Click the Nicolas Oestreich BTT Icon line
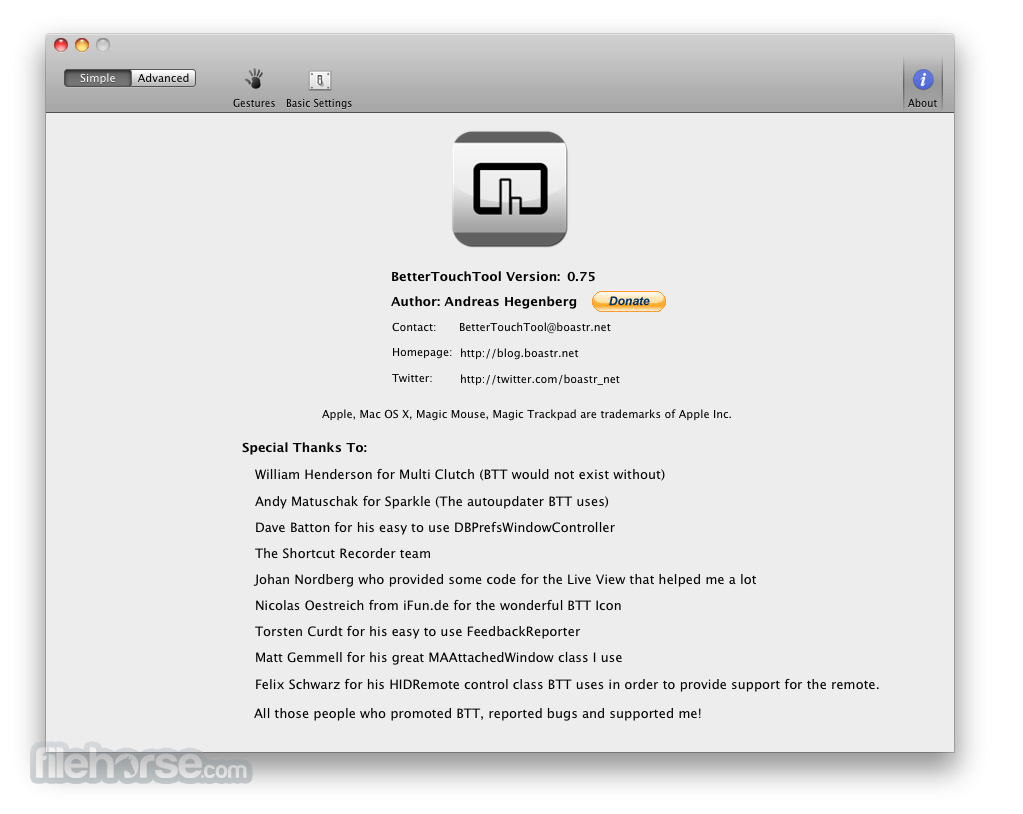This screenshot has height=814, width=1023. (x=438, y=606)
